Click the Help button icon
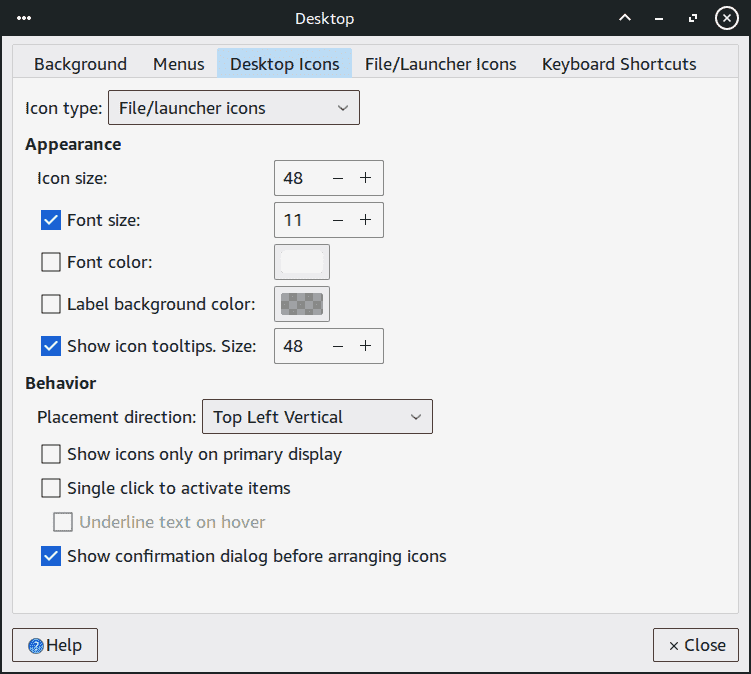 (36, 646)
